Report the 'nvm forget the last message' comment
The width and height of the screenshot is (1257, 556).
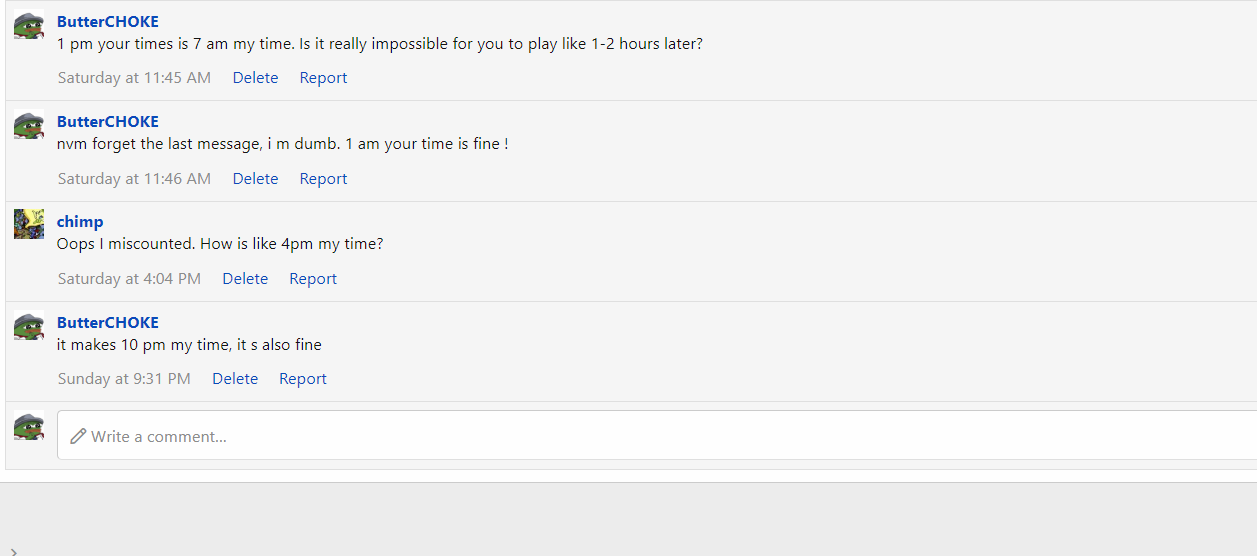click(323, 179)
